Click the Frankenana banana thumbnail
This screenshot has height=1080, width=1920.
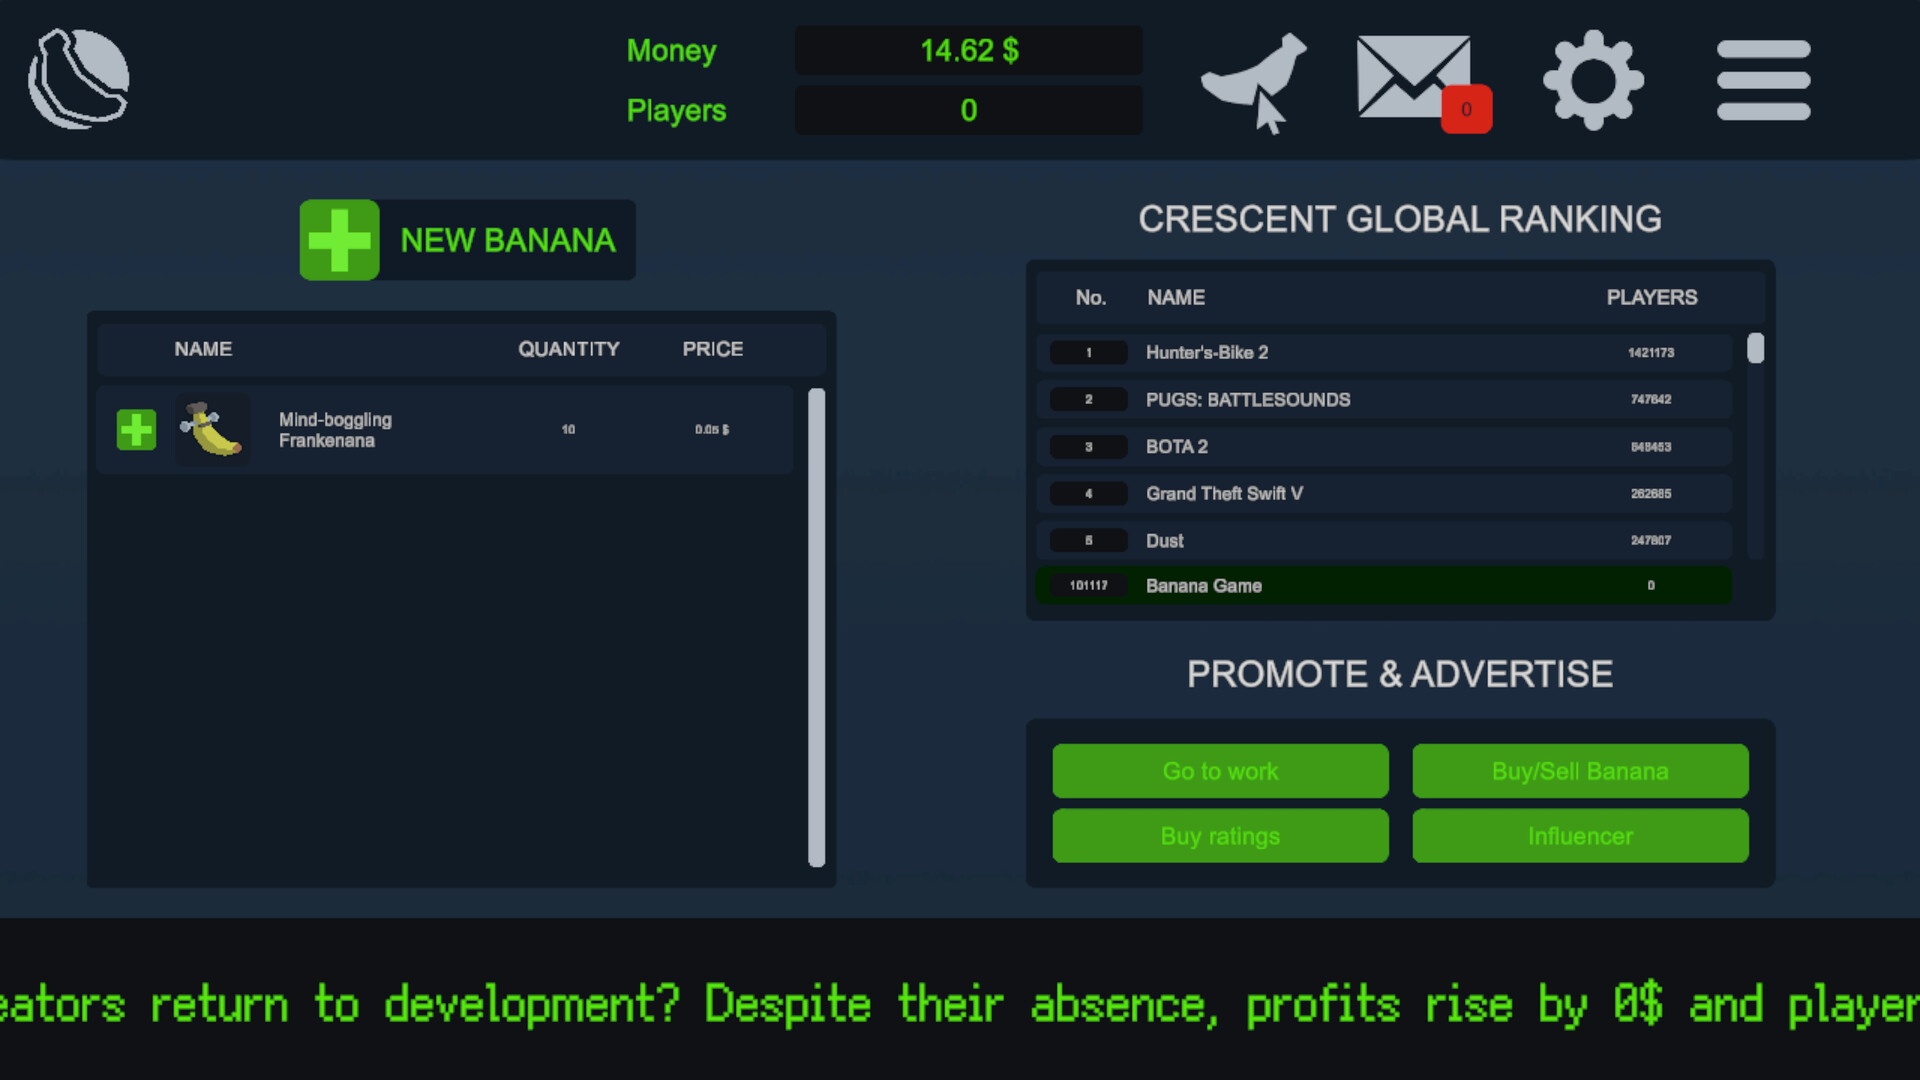(212, 430)
